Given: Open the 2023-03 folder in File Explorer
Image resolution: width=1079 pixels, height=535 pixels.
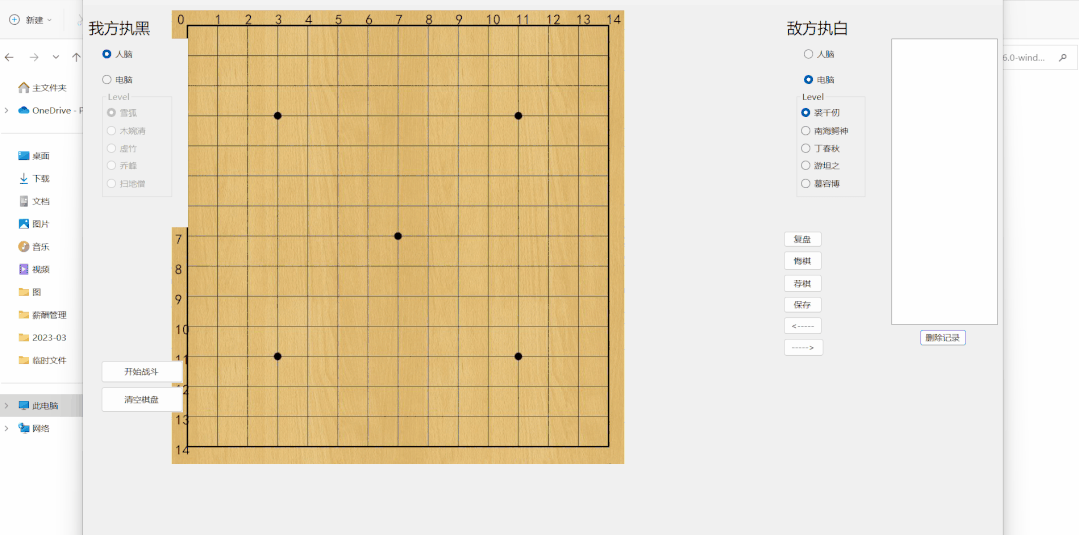Looking at the screenshot, I should [x=43, y=337].
